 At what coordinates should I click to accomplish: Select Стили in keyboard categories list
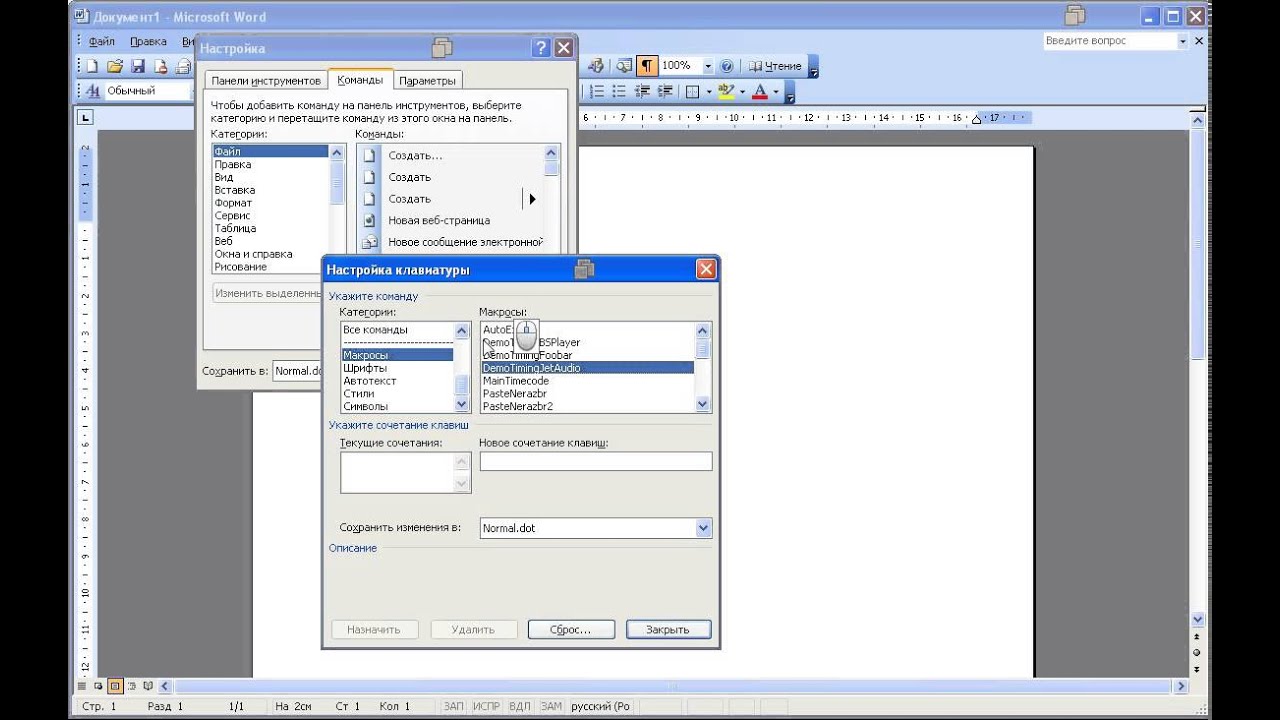coord(397,394)
